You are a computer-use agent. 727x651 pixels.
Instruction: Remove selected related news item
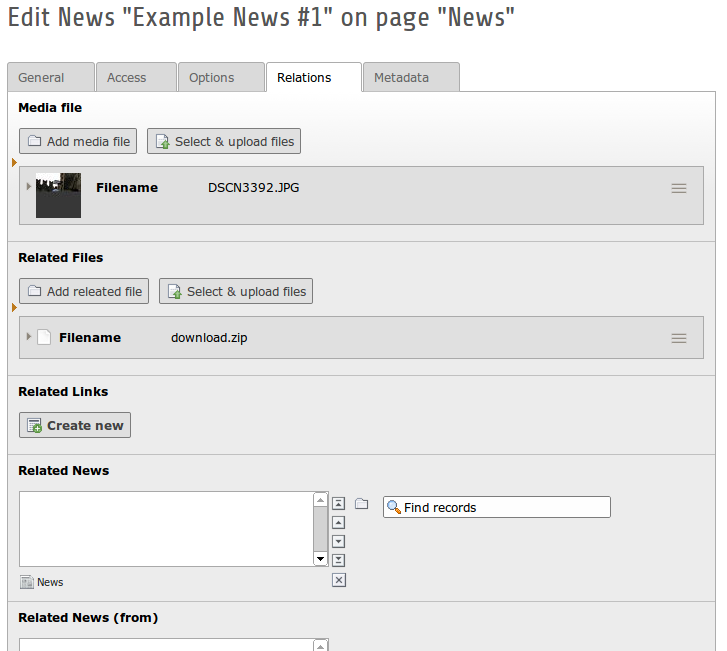point(338,580)
